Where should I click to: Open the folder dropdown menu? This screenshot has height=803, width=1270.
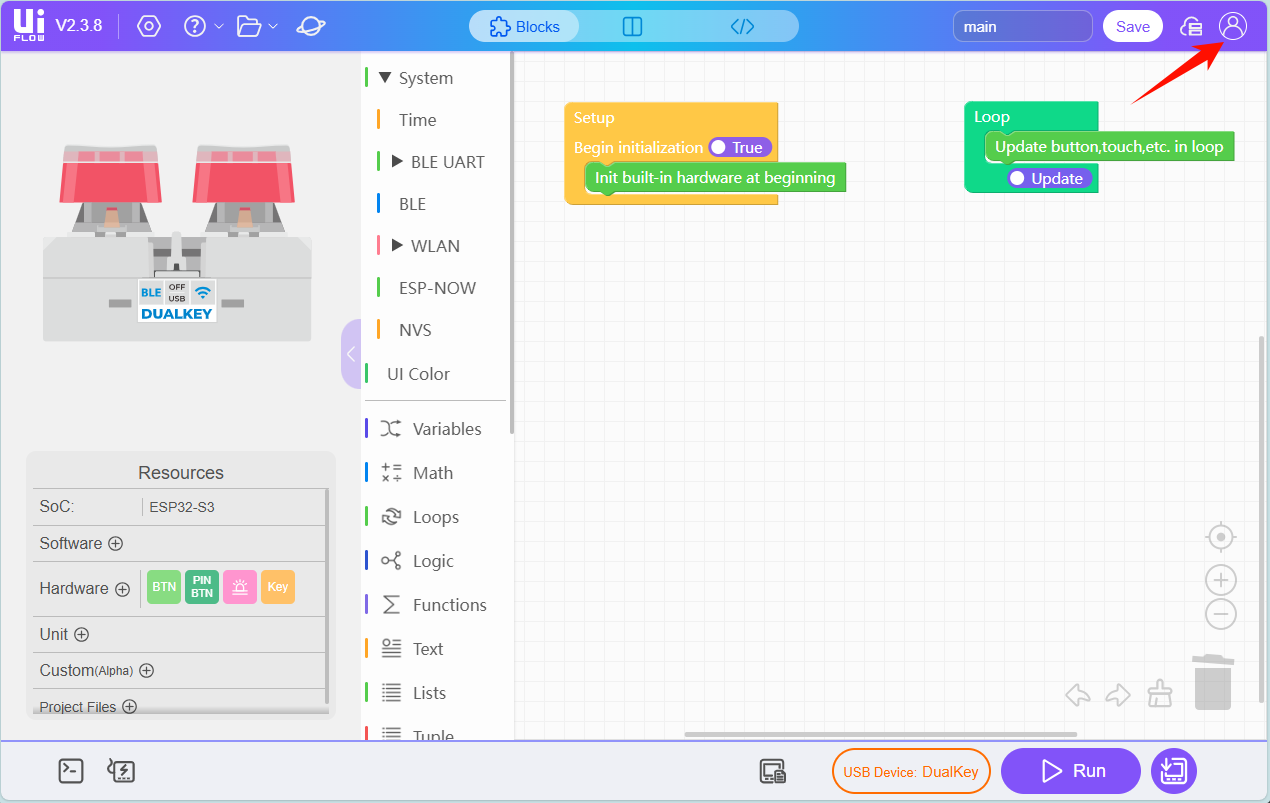tap(257, 27)
